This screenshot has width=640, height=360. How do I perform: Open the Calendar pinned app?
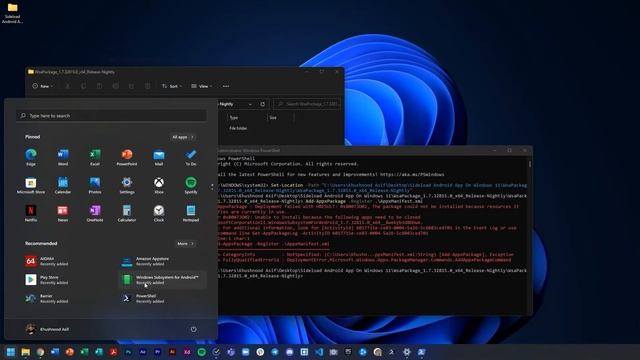(63, 185)
